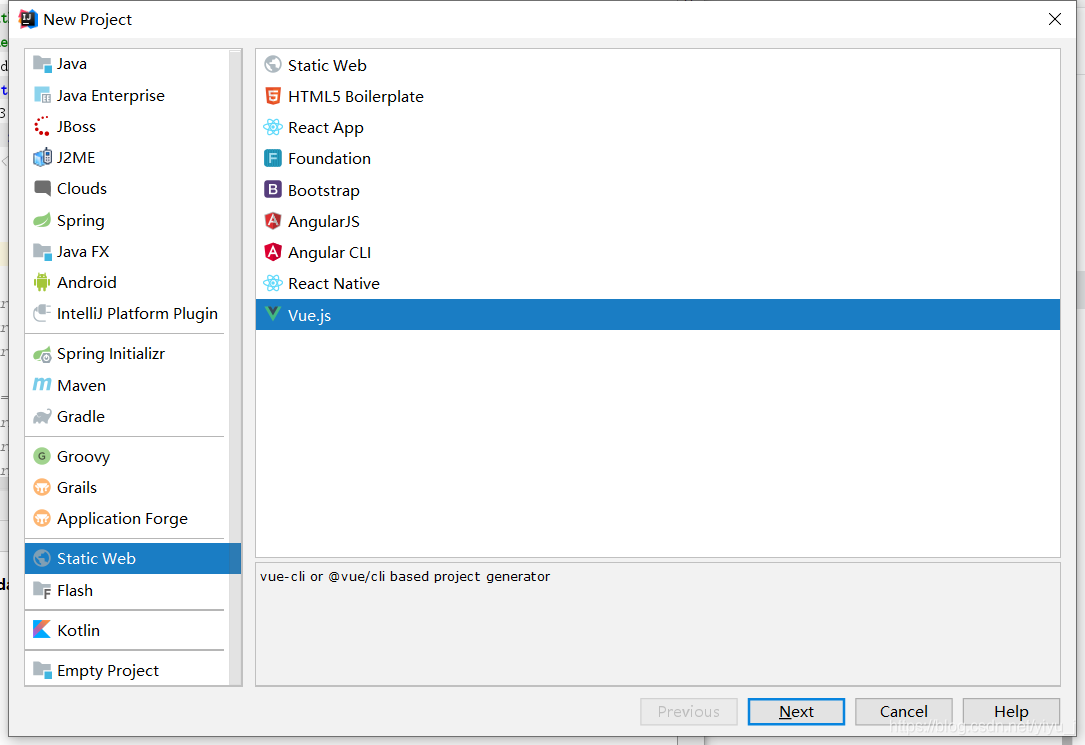
Task: Choose the Empty Project label
Action: coord(108,670)
